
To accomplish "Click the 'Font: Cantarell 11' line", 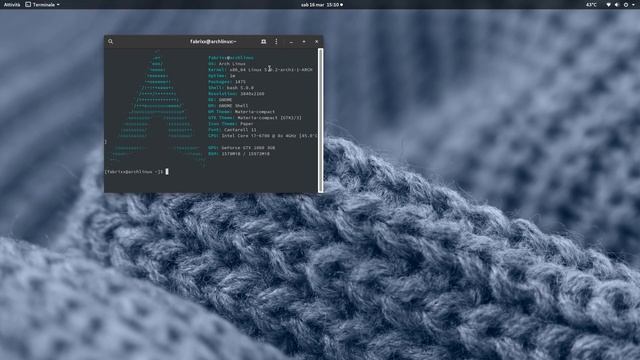I will 232,130.
